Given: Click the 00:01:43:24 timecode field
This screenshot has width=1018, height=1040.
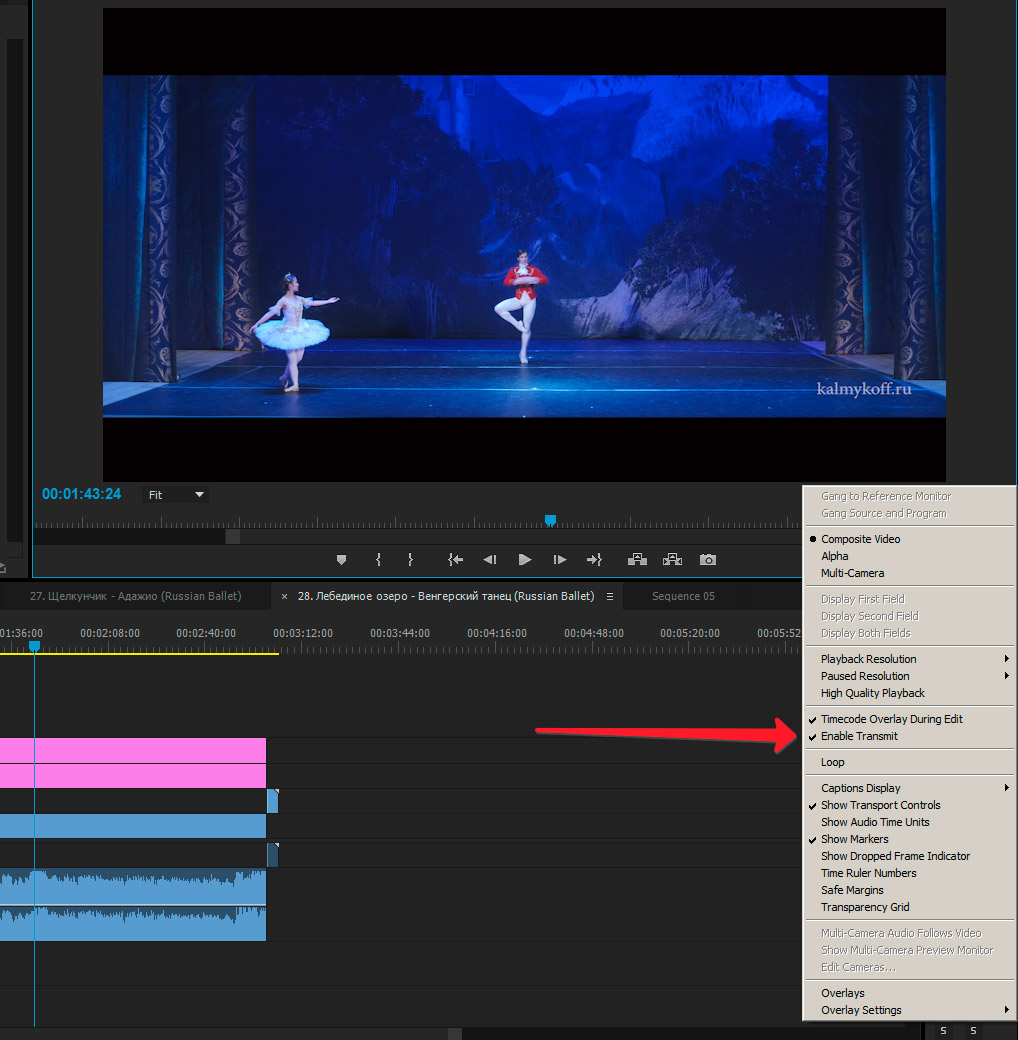Looking at the screenshot, I should tap(82, 494).
